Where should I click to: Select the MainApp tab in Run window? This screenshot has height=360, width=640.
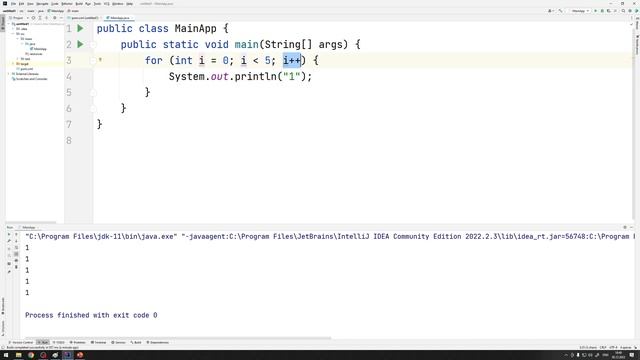(x=28, y=227)
